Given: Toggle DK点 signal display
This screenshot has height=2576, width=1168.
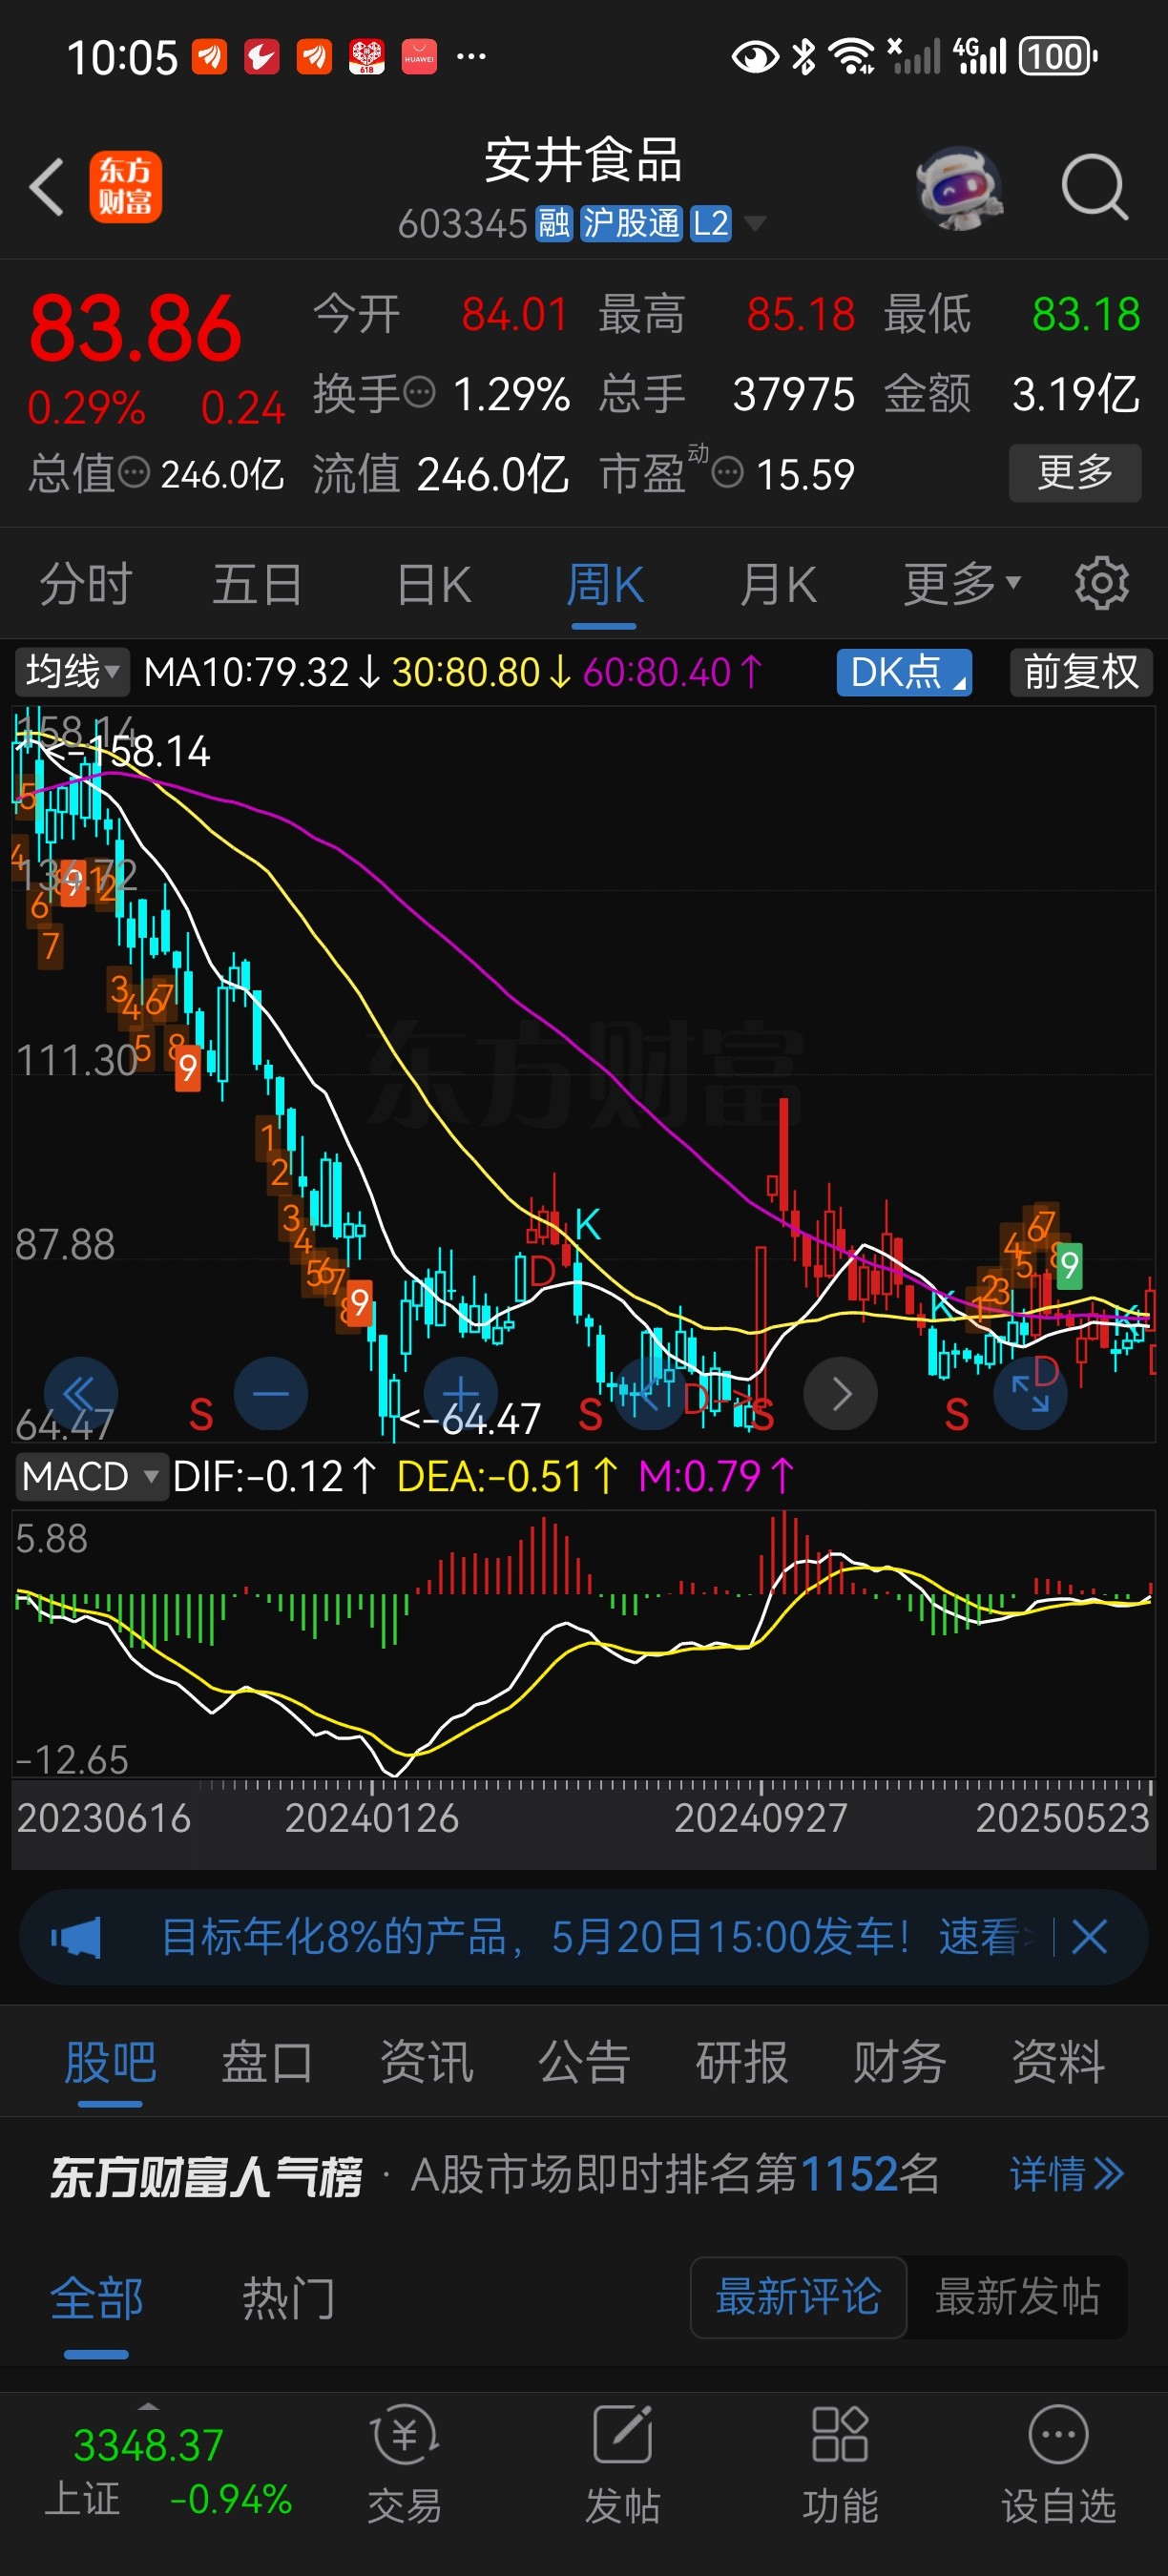Looking at the screenshot, I should coord(904,671).
